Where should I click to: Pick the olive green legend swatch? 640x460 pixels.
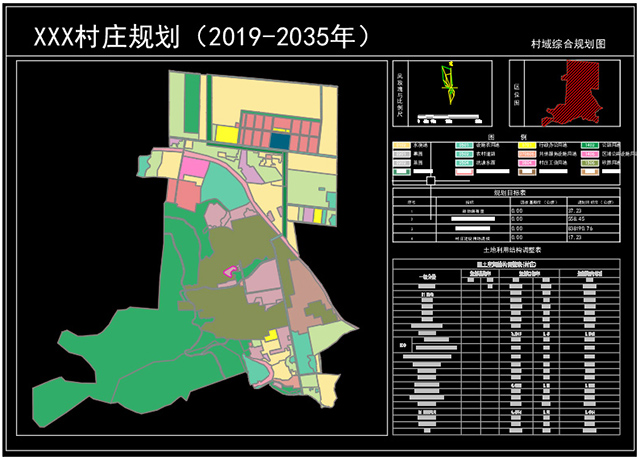(x=590, y=163)
